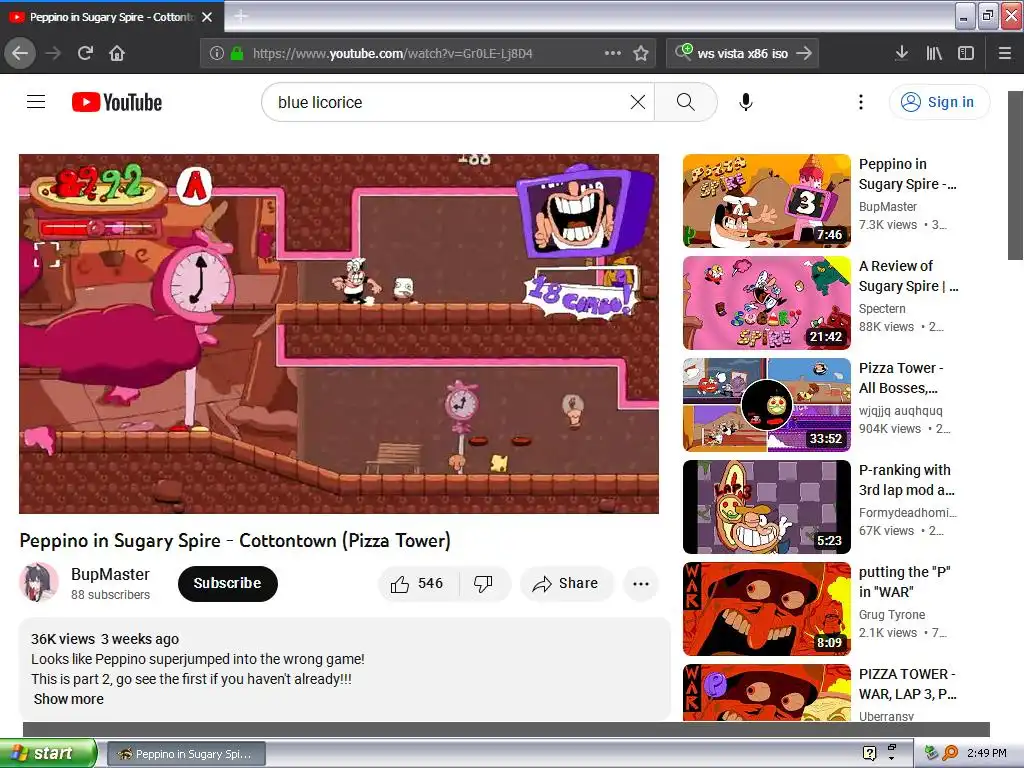Click the page vertical scrollbar thumb
Image resolution: width=1024 pixels, height=768 pixels.
tap(1016, 175)
